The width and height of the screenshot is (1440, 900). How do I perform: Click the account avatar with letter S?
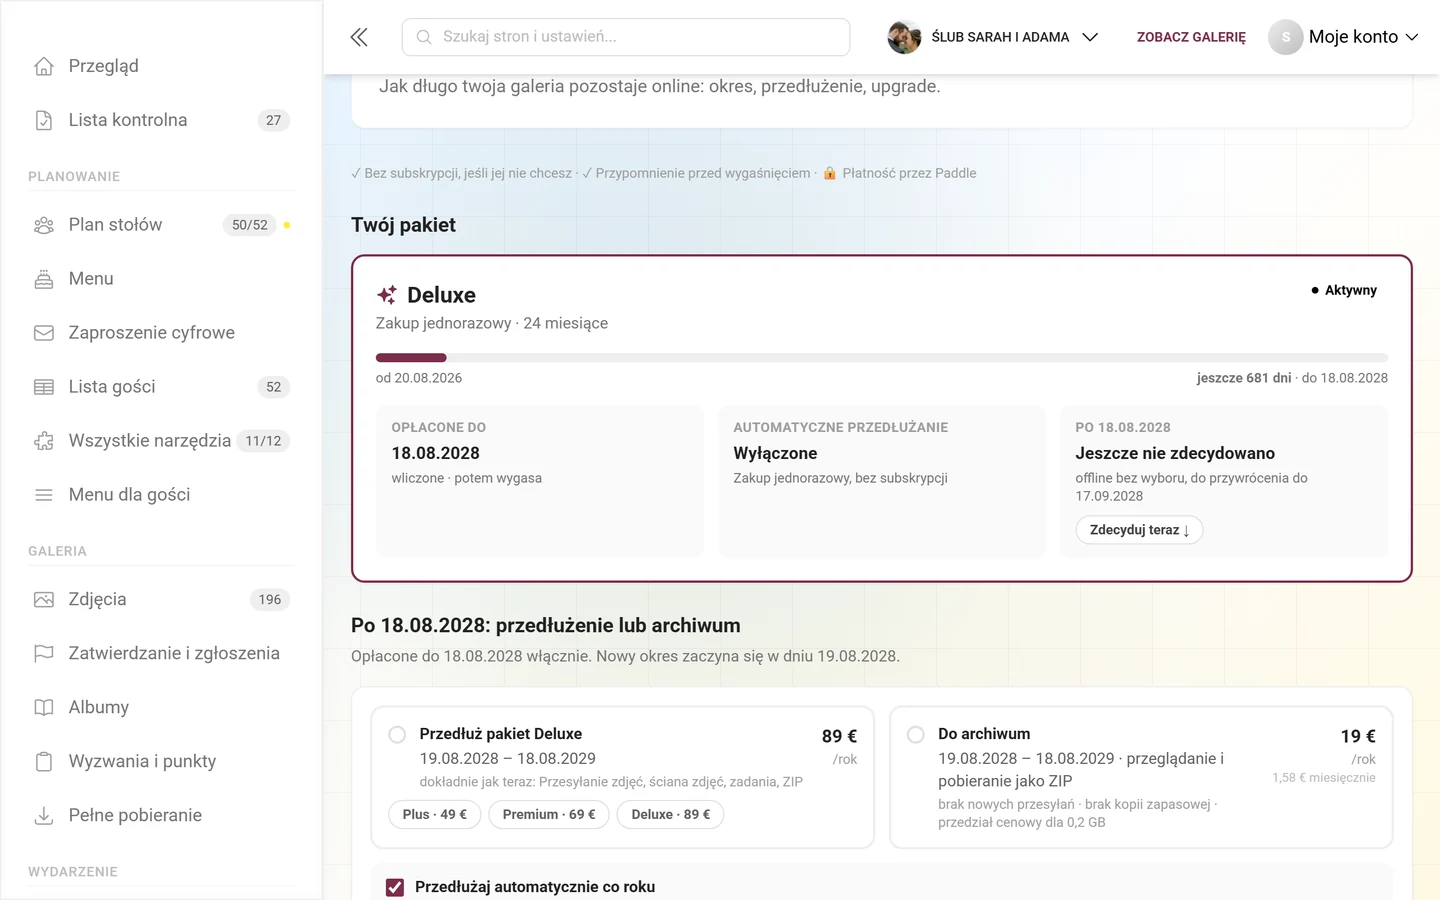(1286, 37)
